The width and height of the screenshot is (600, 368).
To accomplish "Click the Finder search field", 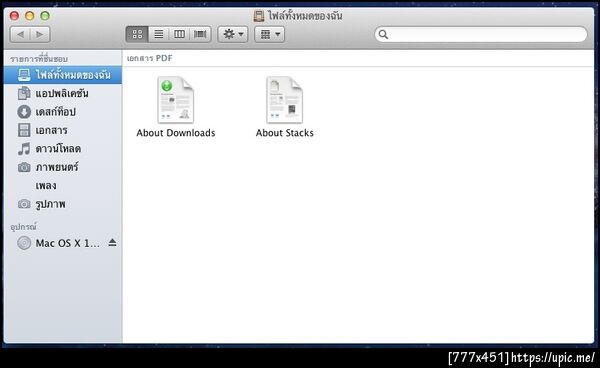I will click(x=481, y=34).
